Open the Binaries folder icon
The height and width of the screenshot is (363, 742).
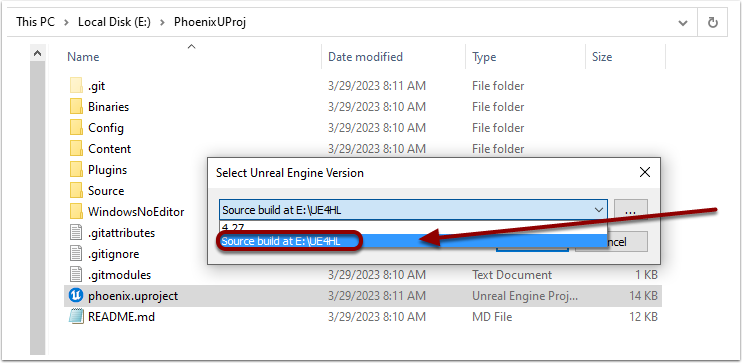pyautogui.click(x=76, y=107)
